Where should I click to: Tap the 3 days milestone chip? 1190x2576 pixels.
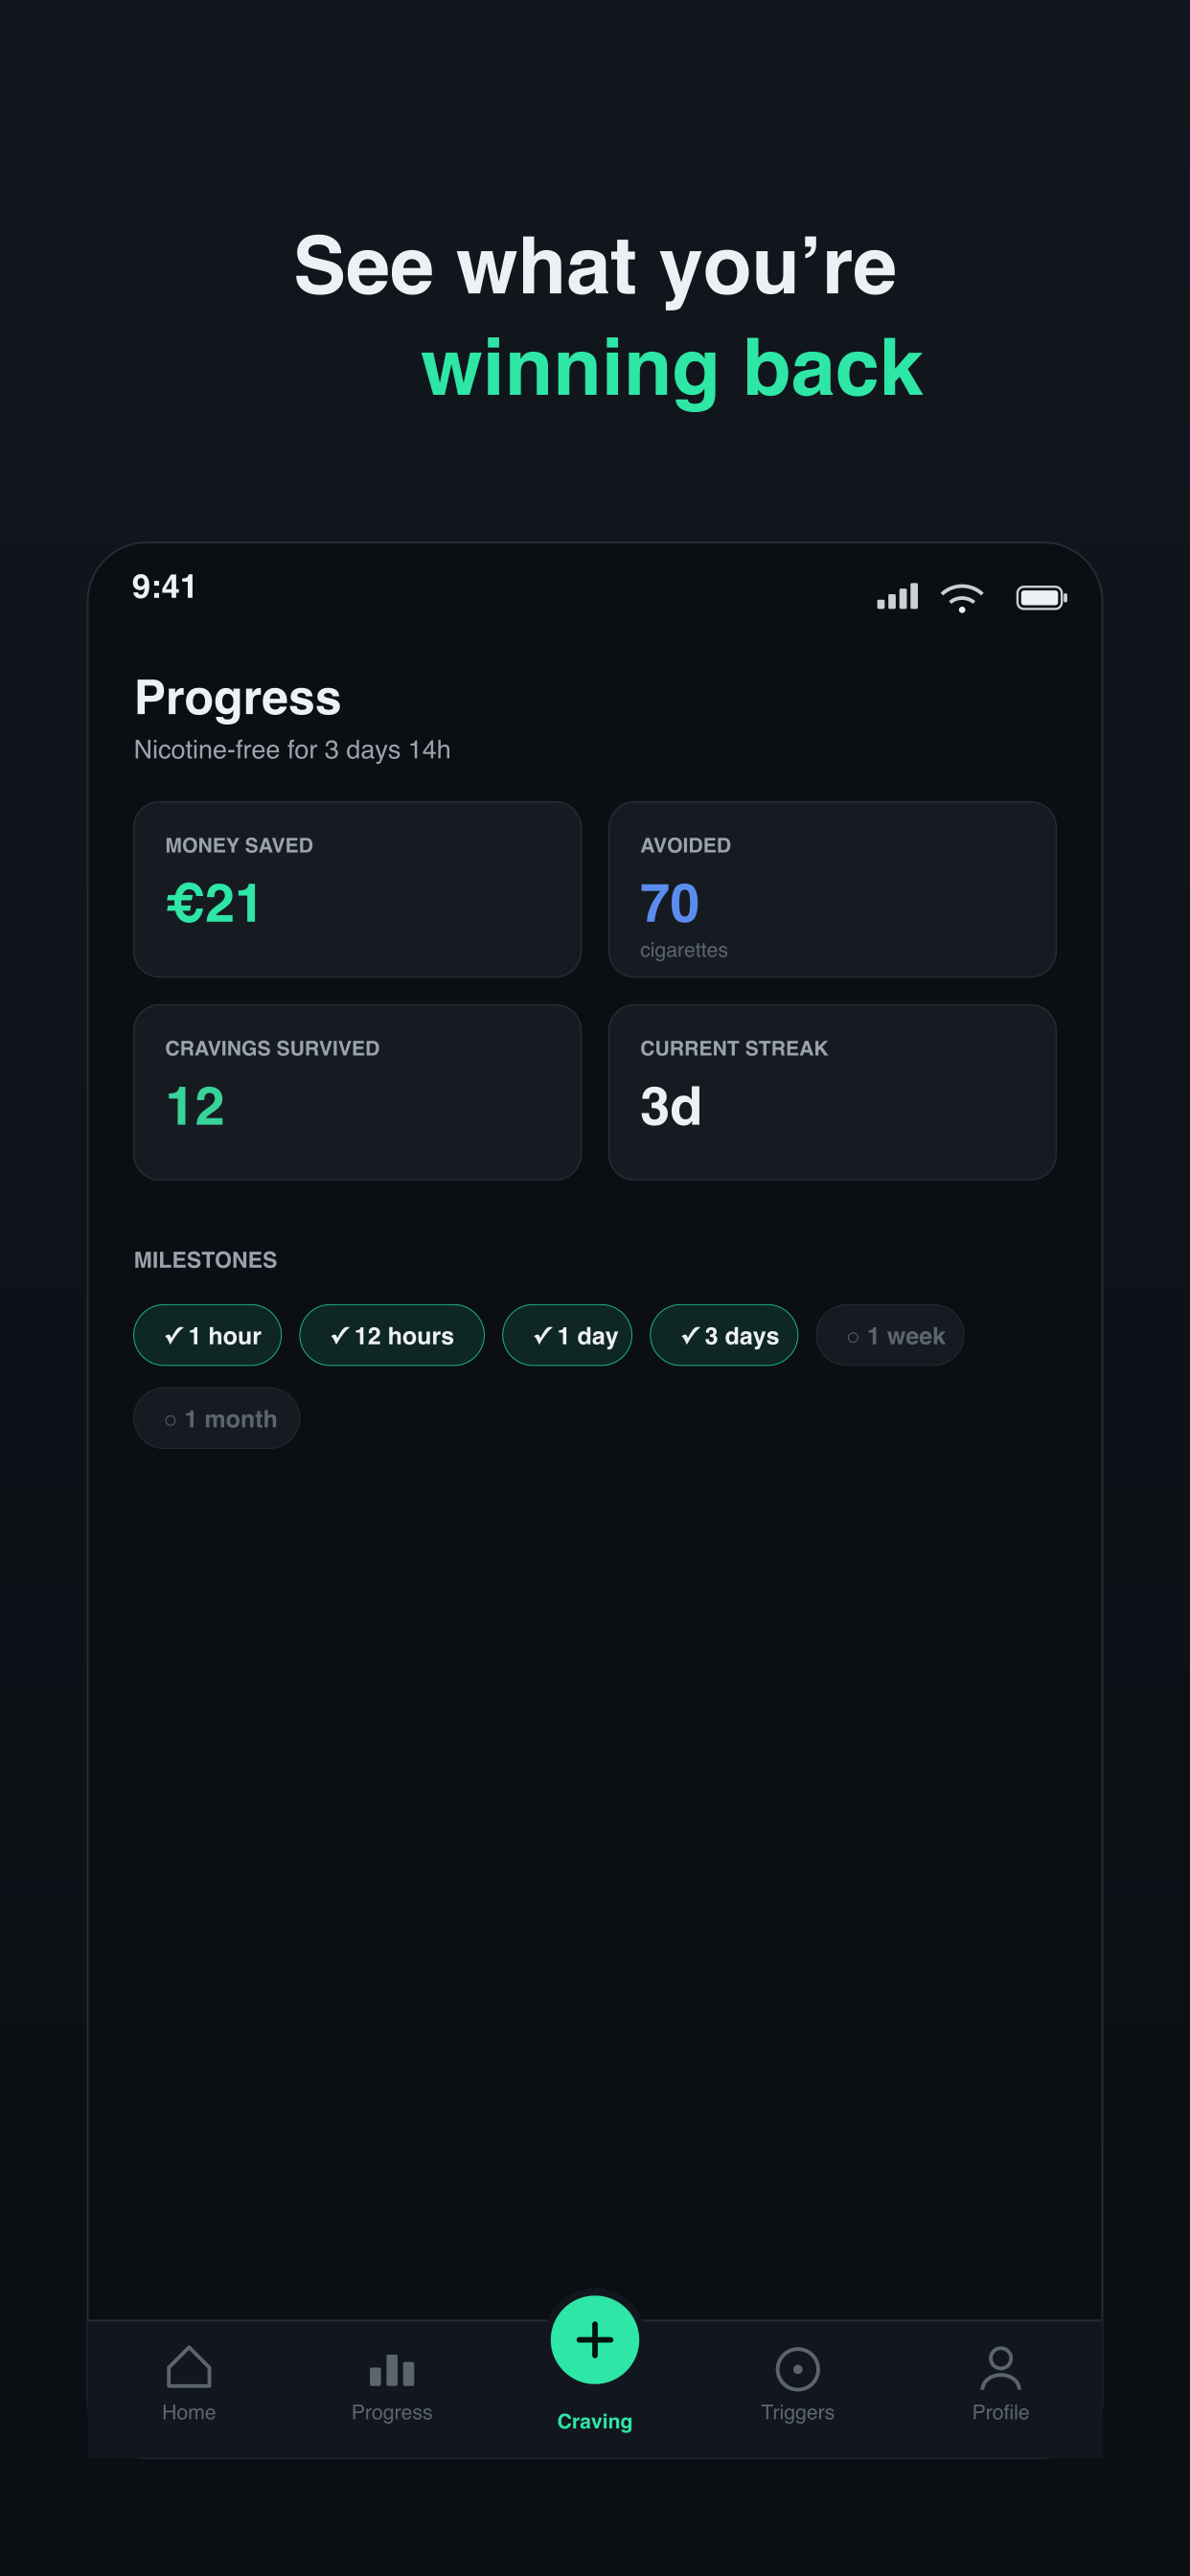pyautogui.click(x=724, y=1335)
